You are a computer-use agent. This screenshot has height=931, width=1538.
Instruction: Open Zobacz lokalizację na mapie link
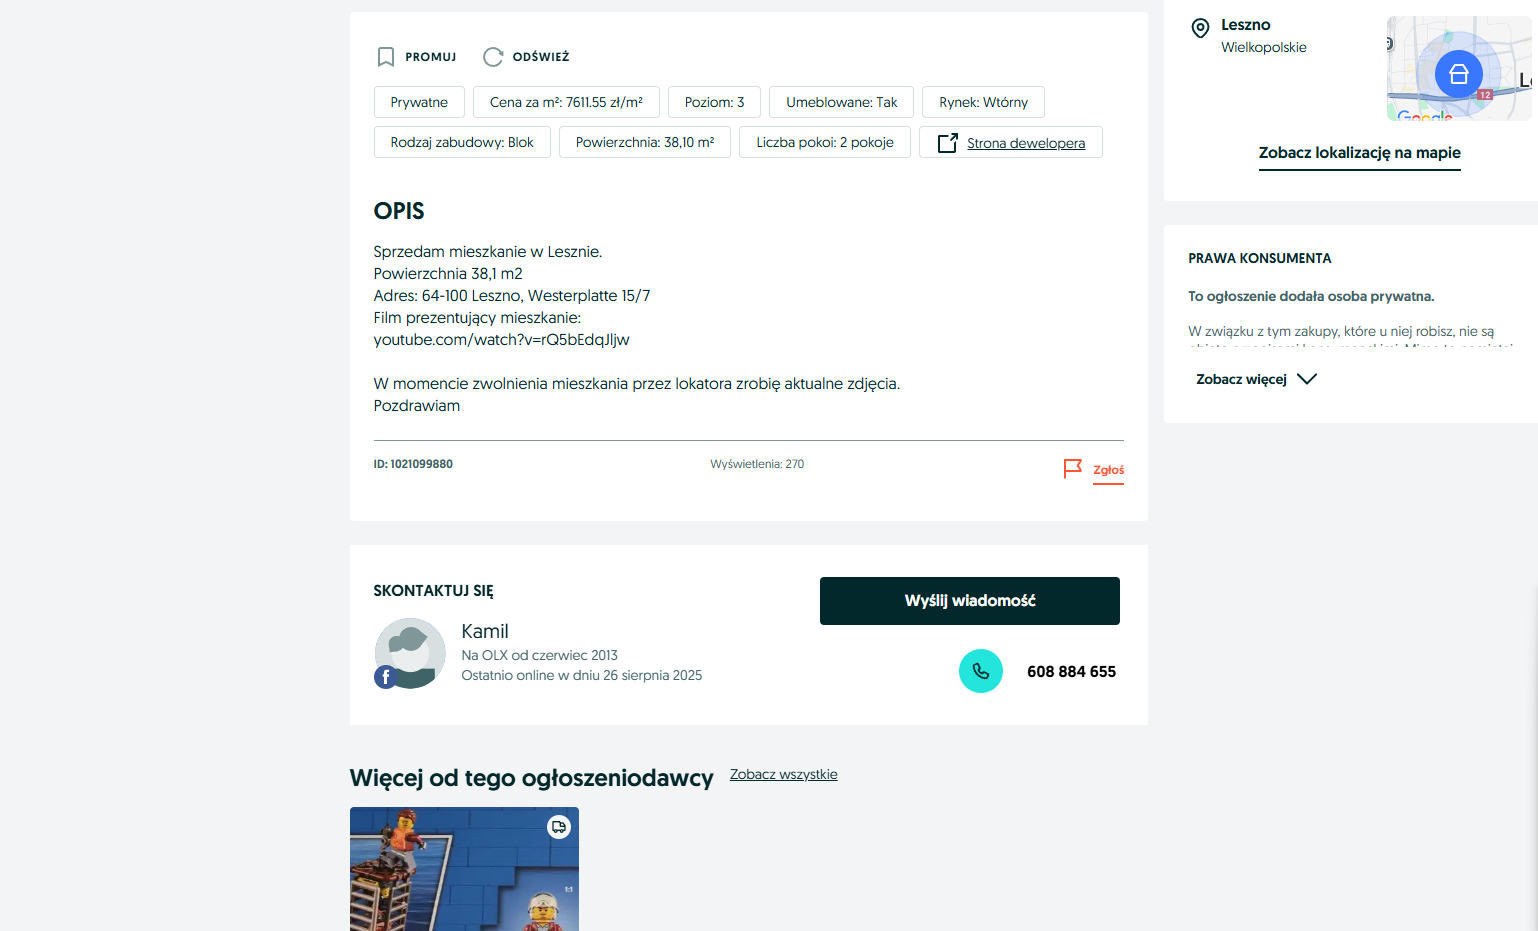1359,153
